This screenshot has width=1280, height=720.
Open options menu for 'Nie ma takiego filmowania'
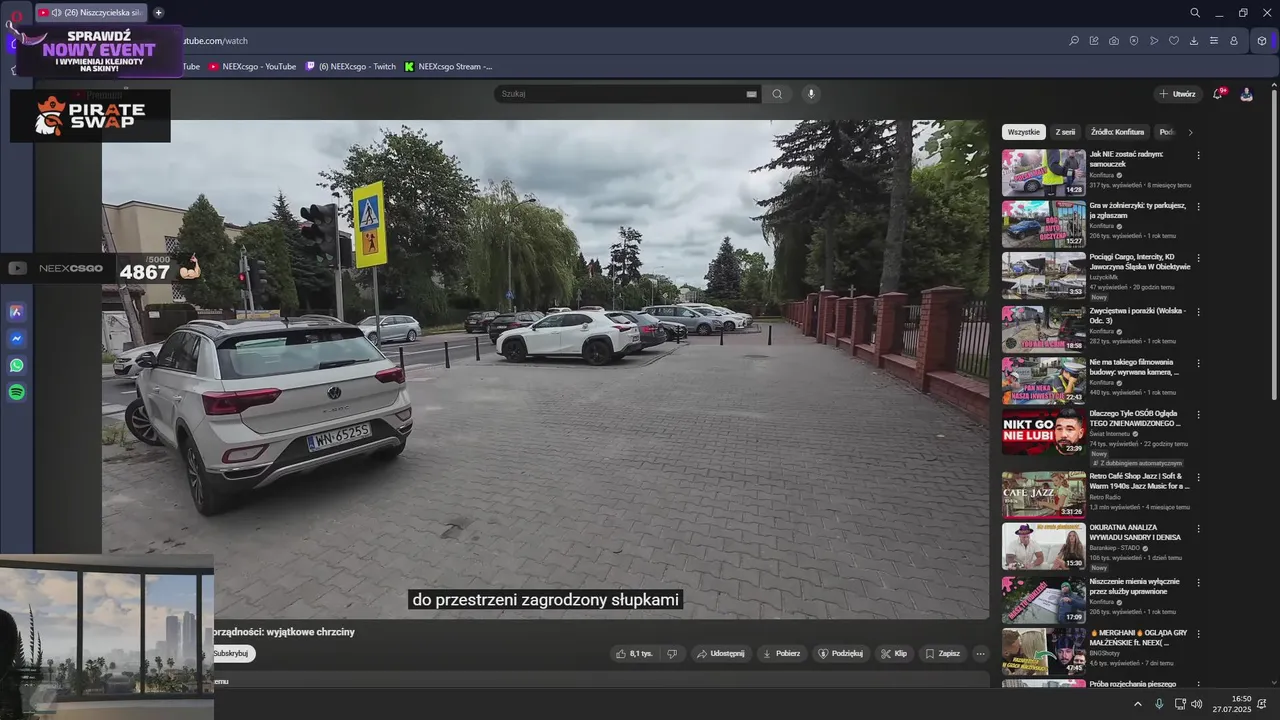(x=1198, y=363)
